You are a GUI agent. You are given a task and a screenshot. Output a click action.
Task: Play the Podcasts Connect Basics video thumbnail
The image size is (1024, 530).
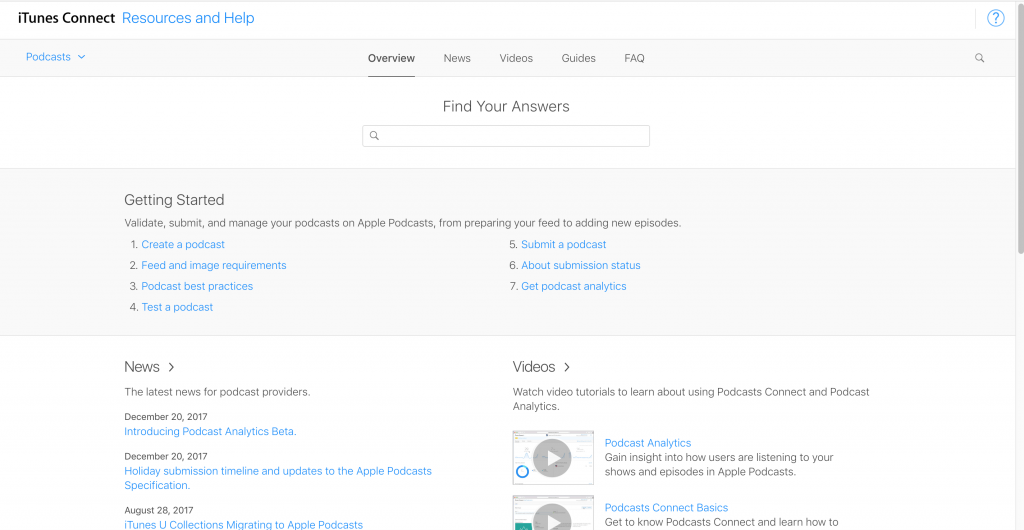[553, 513]
